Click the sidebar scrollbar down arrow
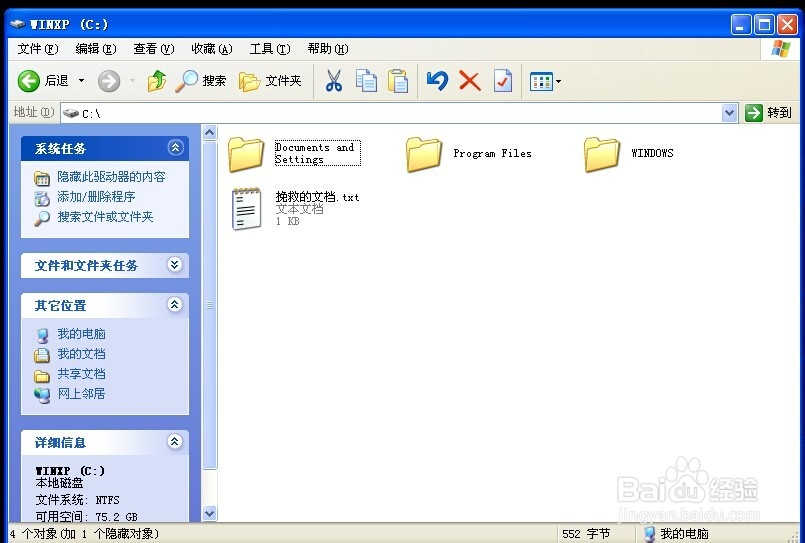Image resolution: width=805 pixels, height=543 pixels. click(x=209, y=513)
